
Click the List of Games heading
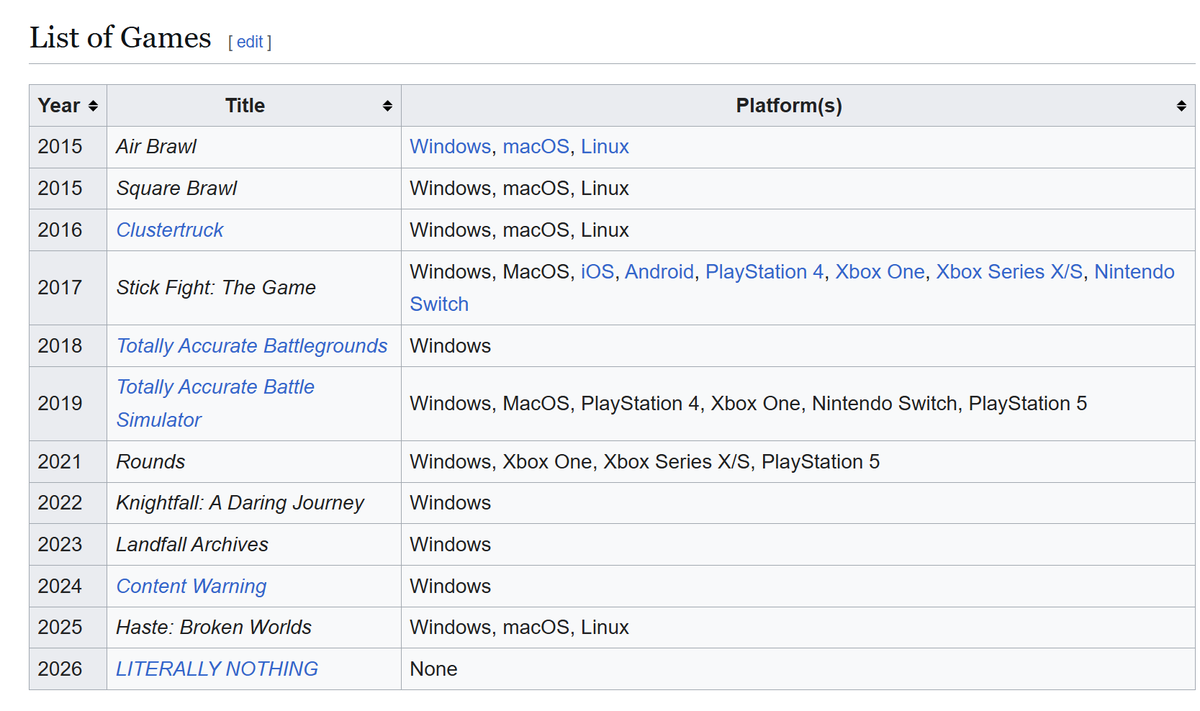(x=120, y=38)
